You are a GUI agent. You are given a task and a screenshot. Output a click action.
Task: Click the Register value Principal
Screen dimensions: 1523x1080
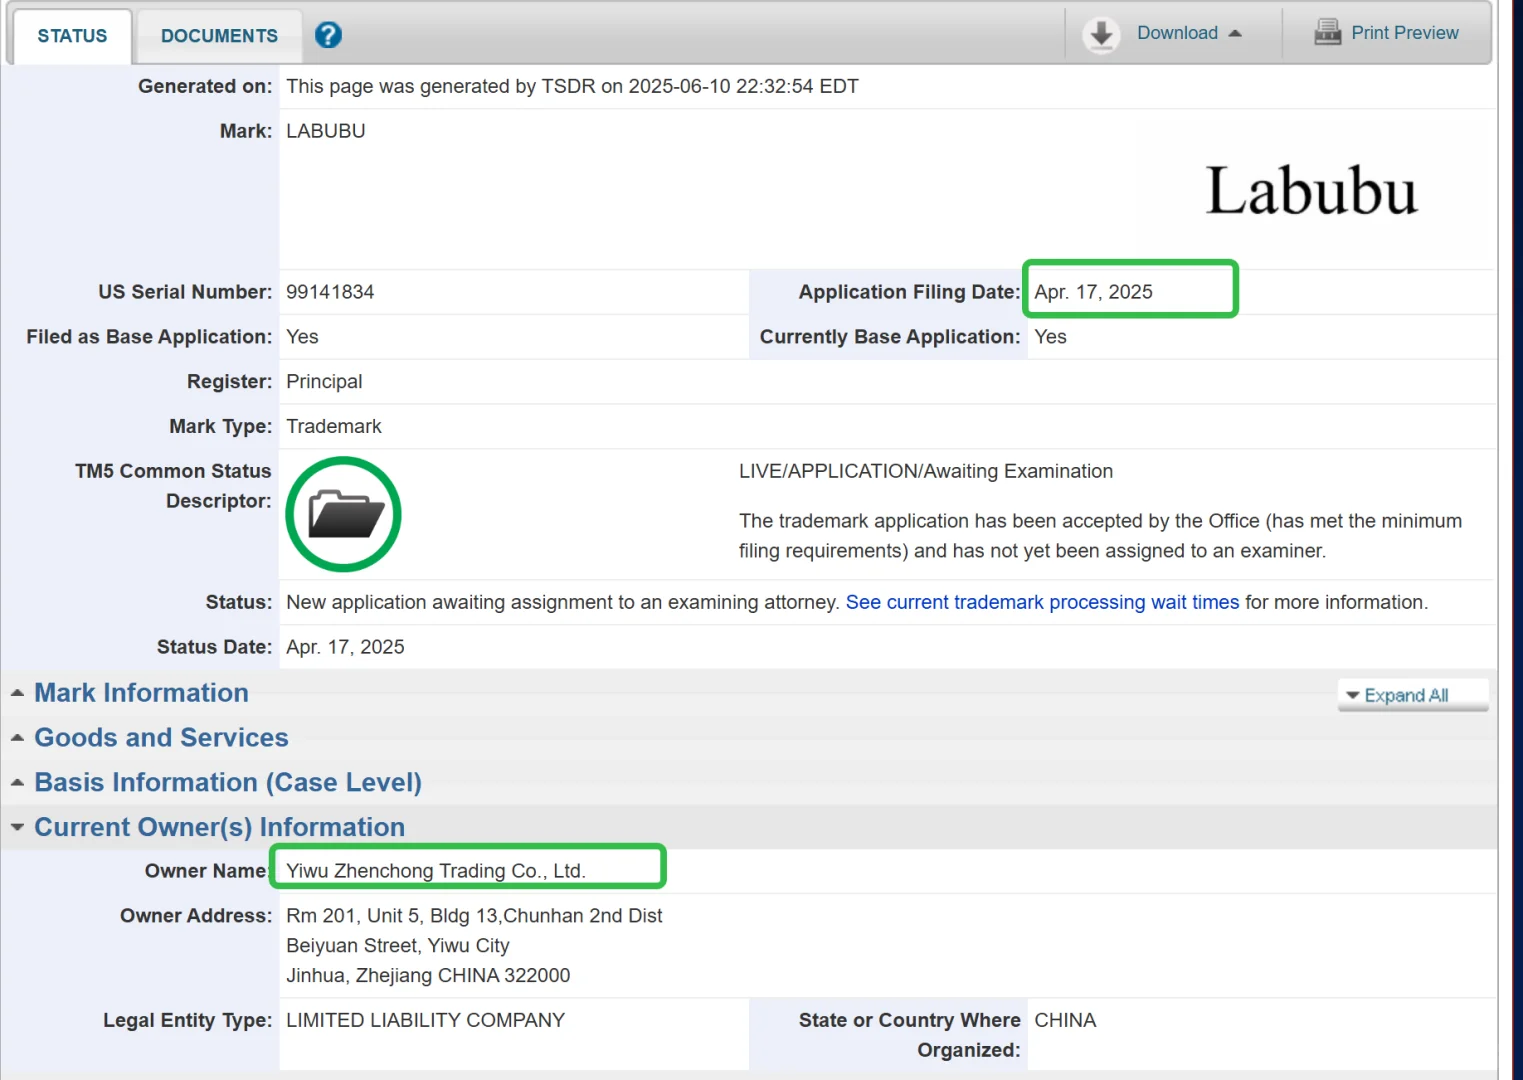324,382
